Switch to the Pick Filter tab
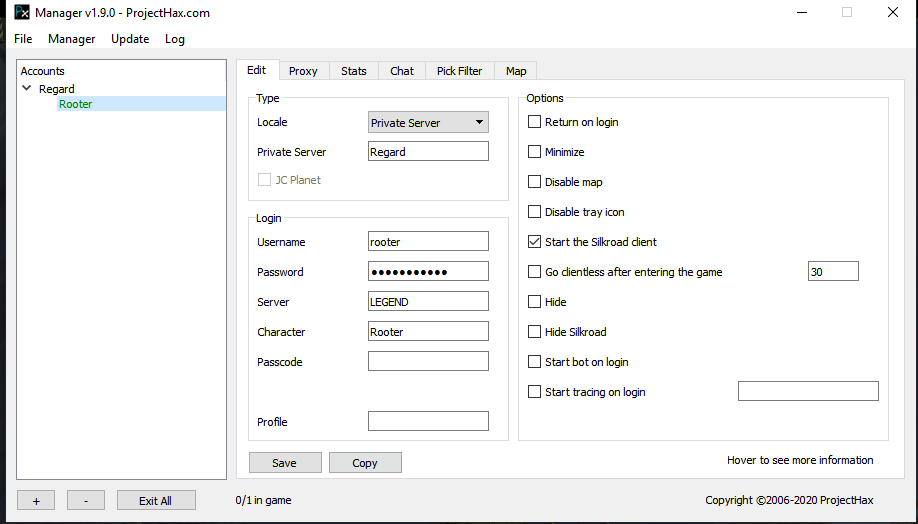Image resolution: width=918 pixels, height=524 pixels. [459, 71]
